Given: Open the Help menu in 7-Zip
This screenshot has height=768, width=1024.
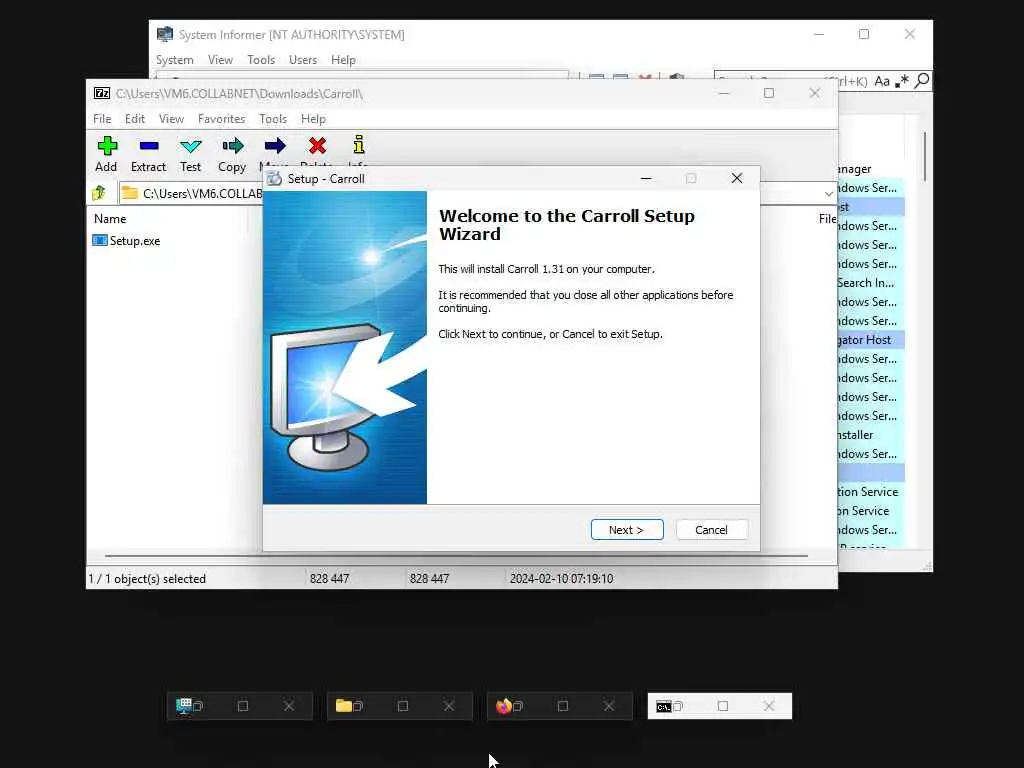Looking at the screenshot, I should coord(313,119).
